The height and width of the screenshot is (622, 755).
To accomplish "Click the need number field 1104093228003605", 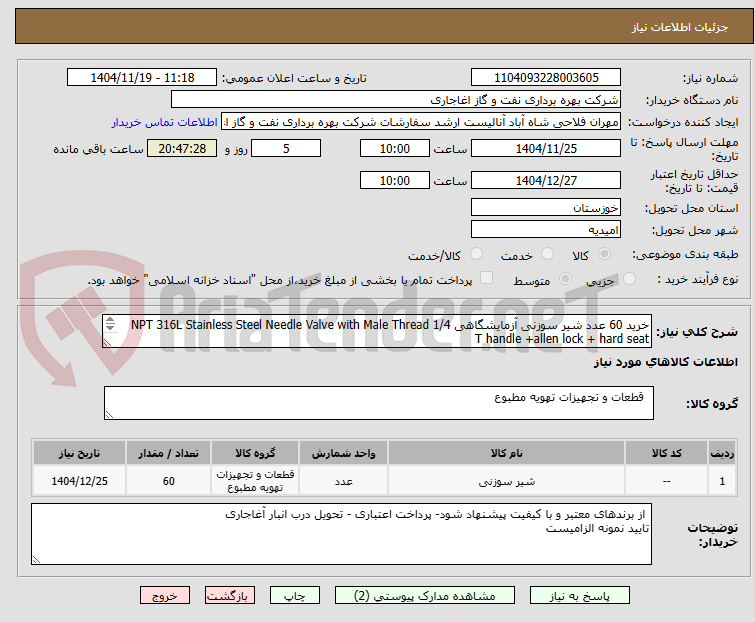I will pyautogui.click(x=546, y=78).
